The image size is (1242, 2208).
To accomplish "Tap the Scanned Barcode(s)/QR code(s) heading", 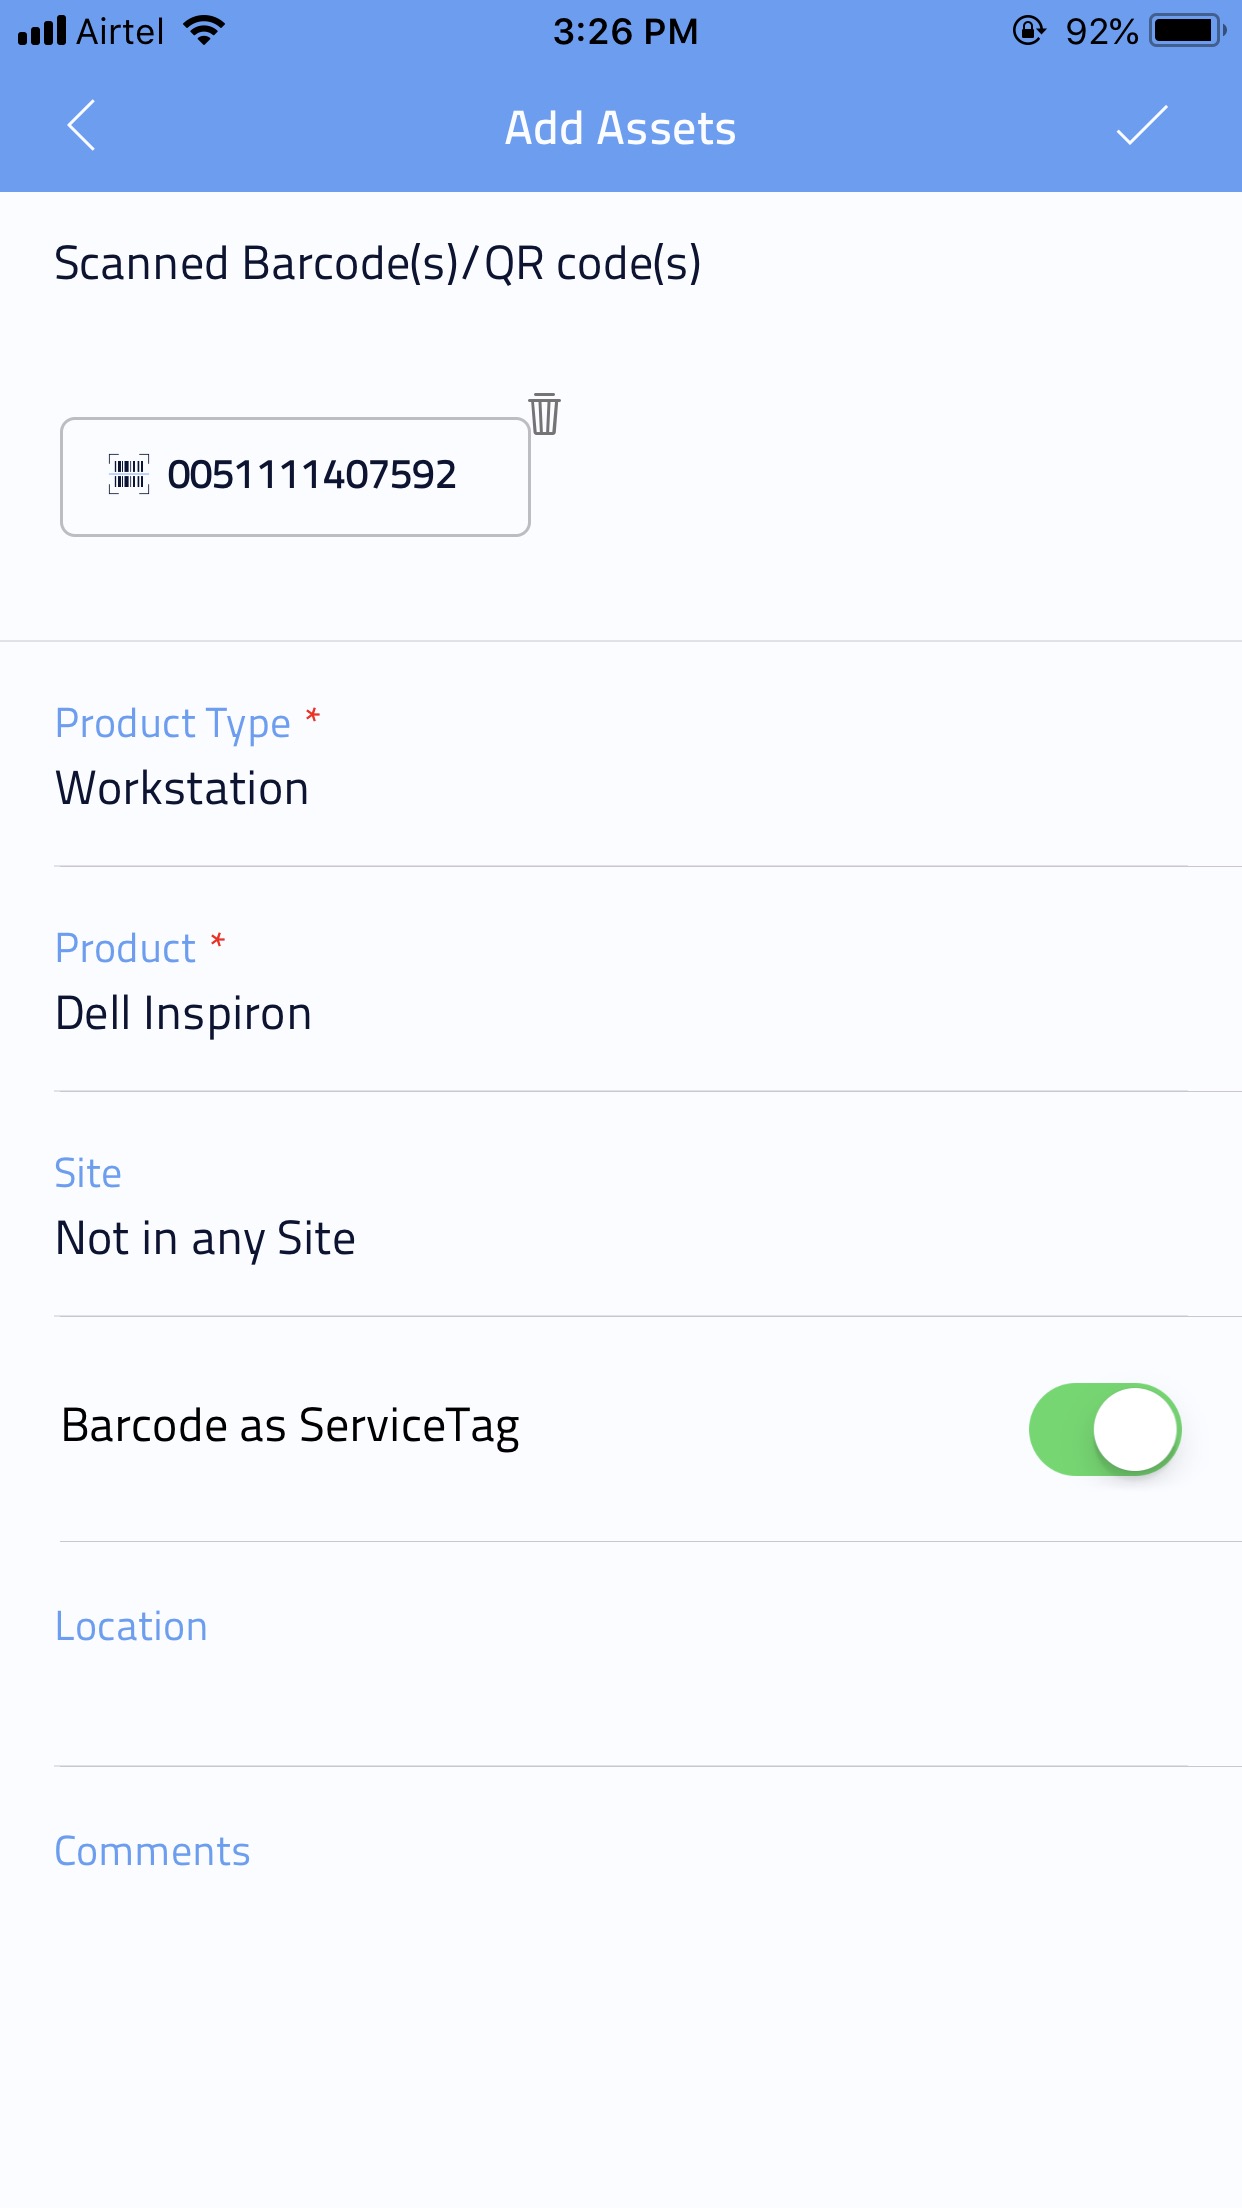I will coord(378,264).
